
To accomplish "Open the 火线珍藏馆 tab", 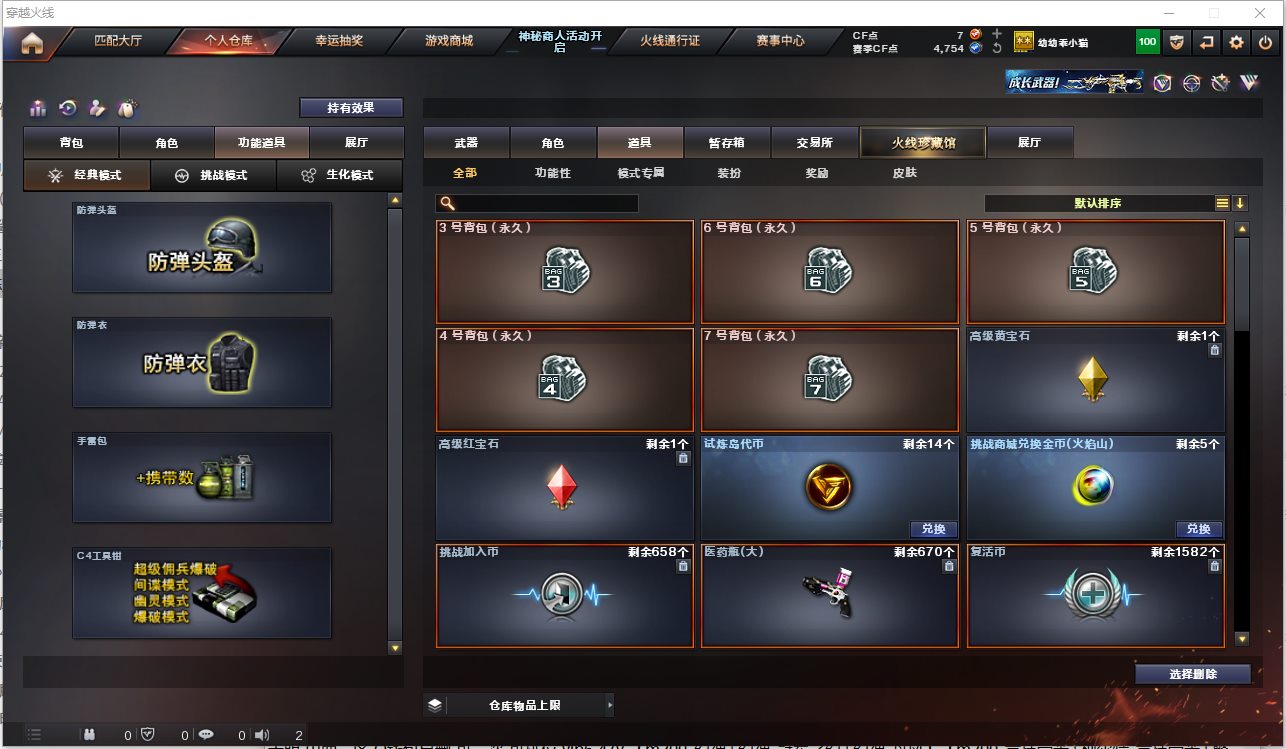I will coord(923,143).
